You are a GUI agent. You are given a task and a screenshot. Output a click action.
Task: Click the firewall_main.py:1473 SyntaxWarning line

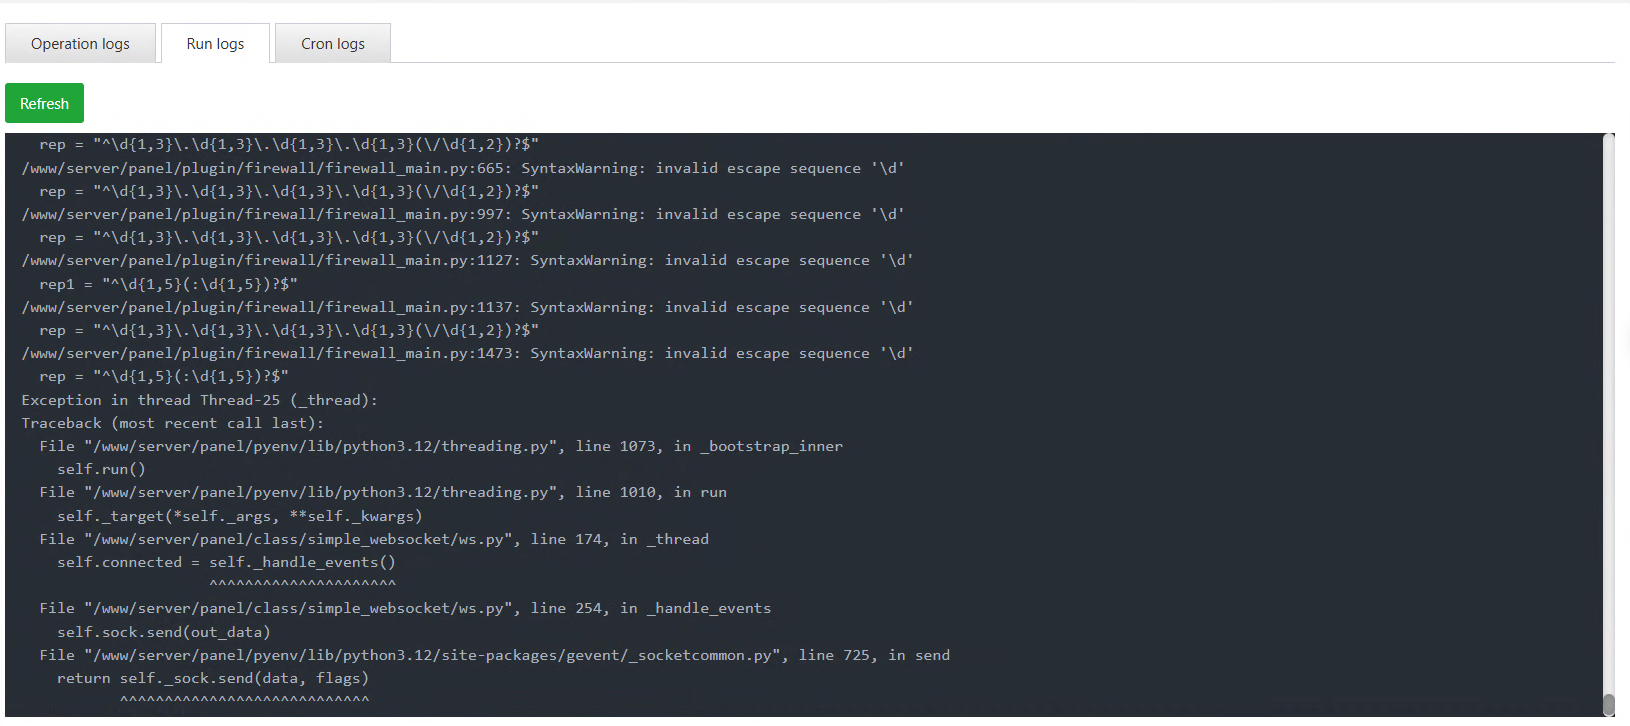pos(467,353)
